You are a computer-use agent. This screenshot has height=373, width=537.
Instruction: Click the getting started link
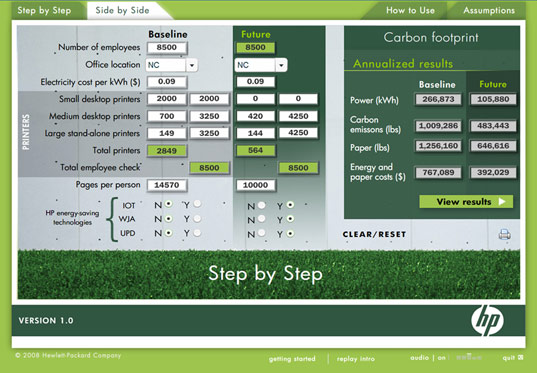click(292, 359)
